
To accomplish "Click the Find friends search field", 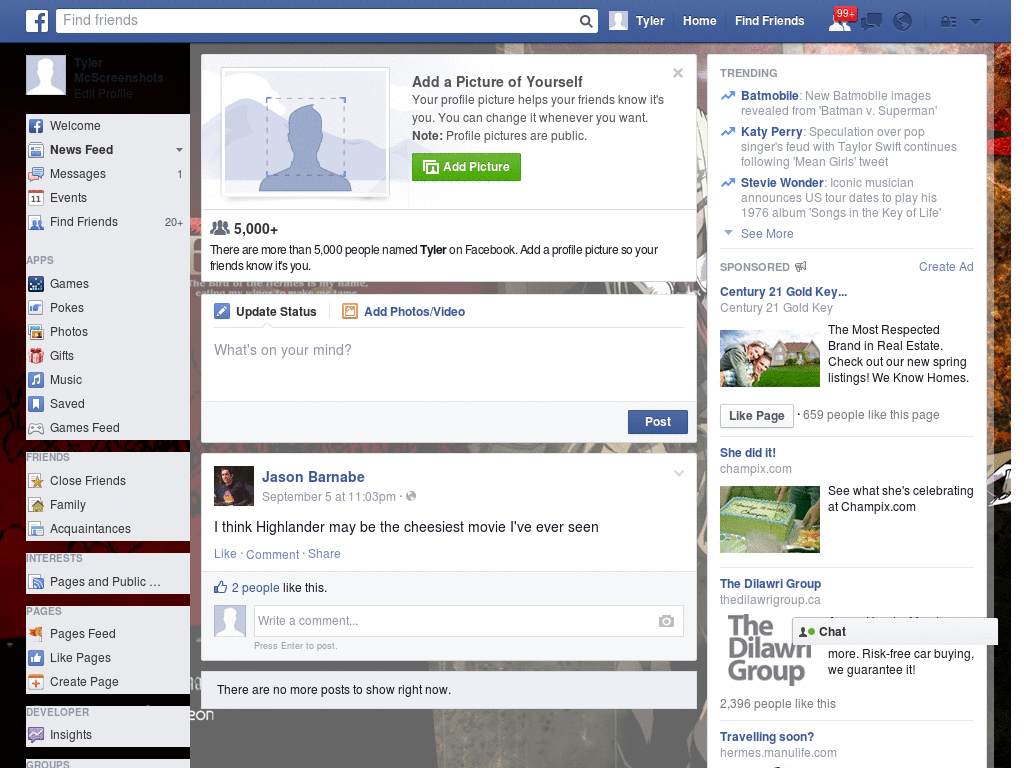I will (x=317, y=21).
